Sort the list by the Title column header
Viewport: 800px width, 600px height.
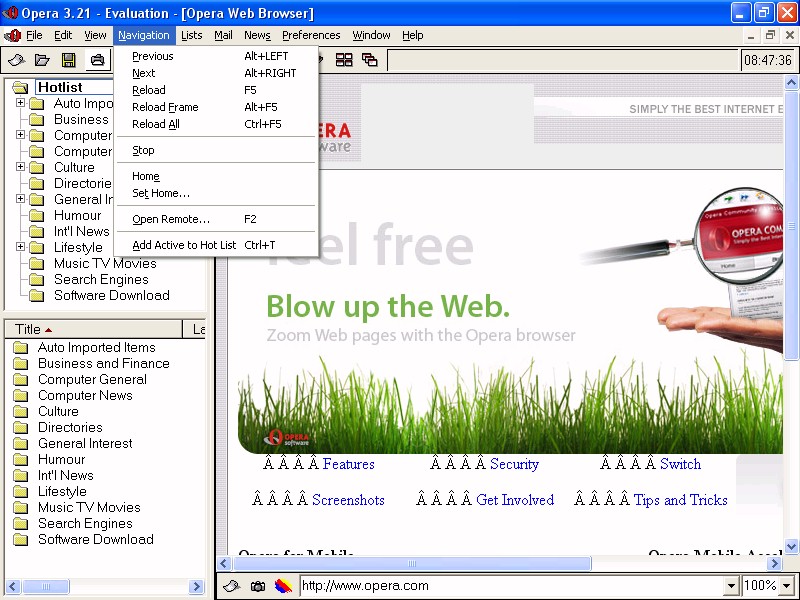pyautogui.click(x=93, y=330)
